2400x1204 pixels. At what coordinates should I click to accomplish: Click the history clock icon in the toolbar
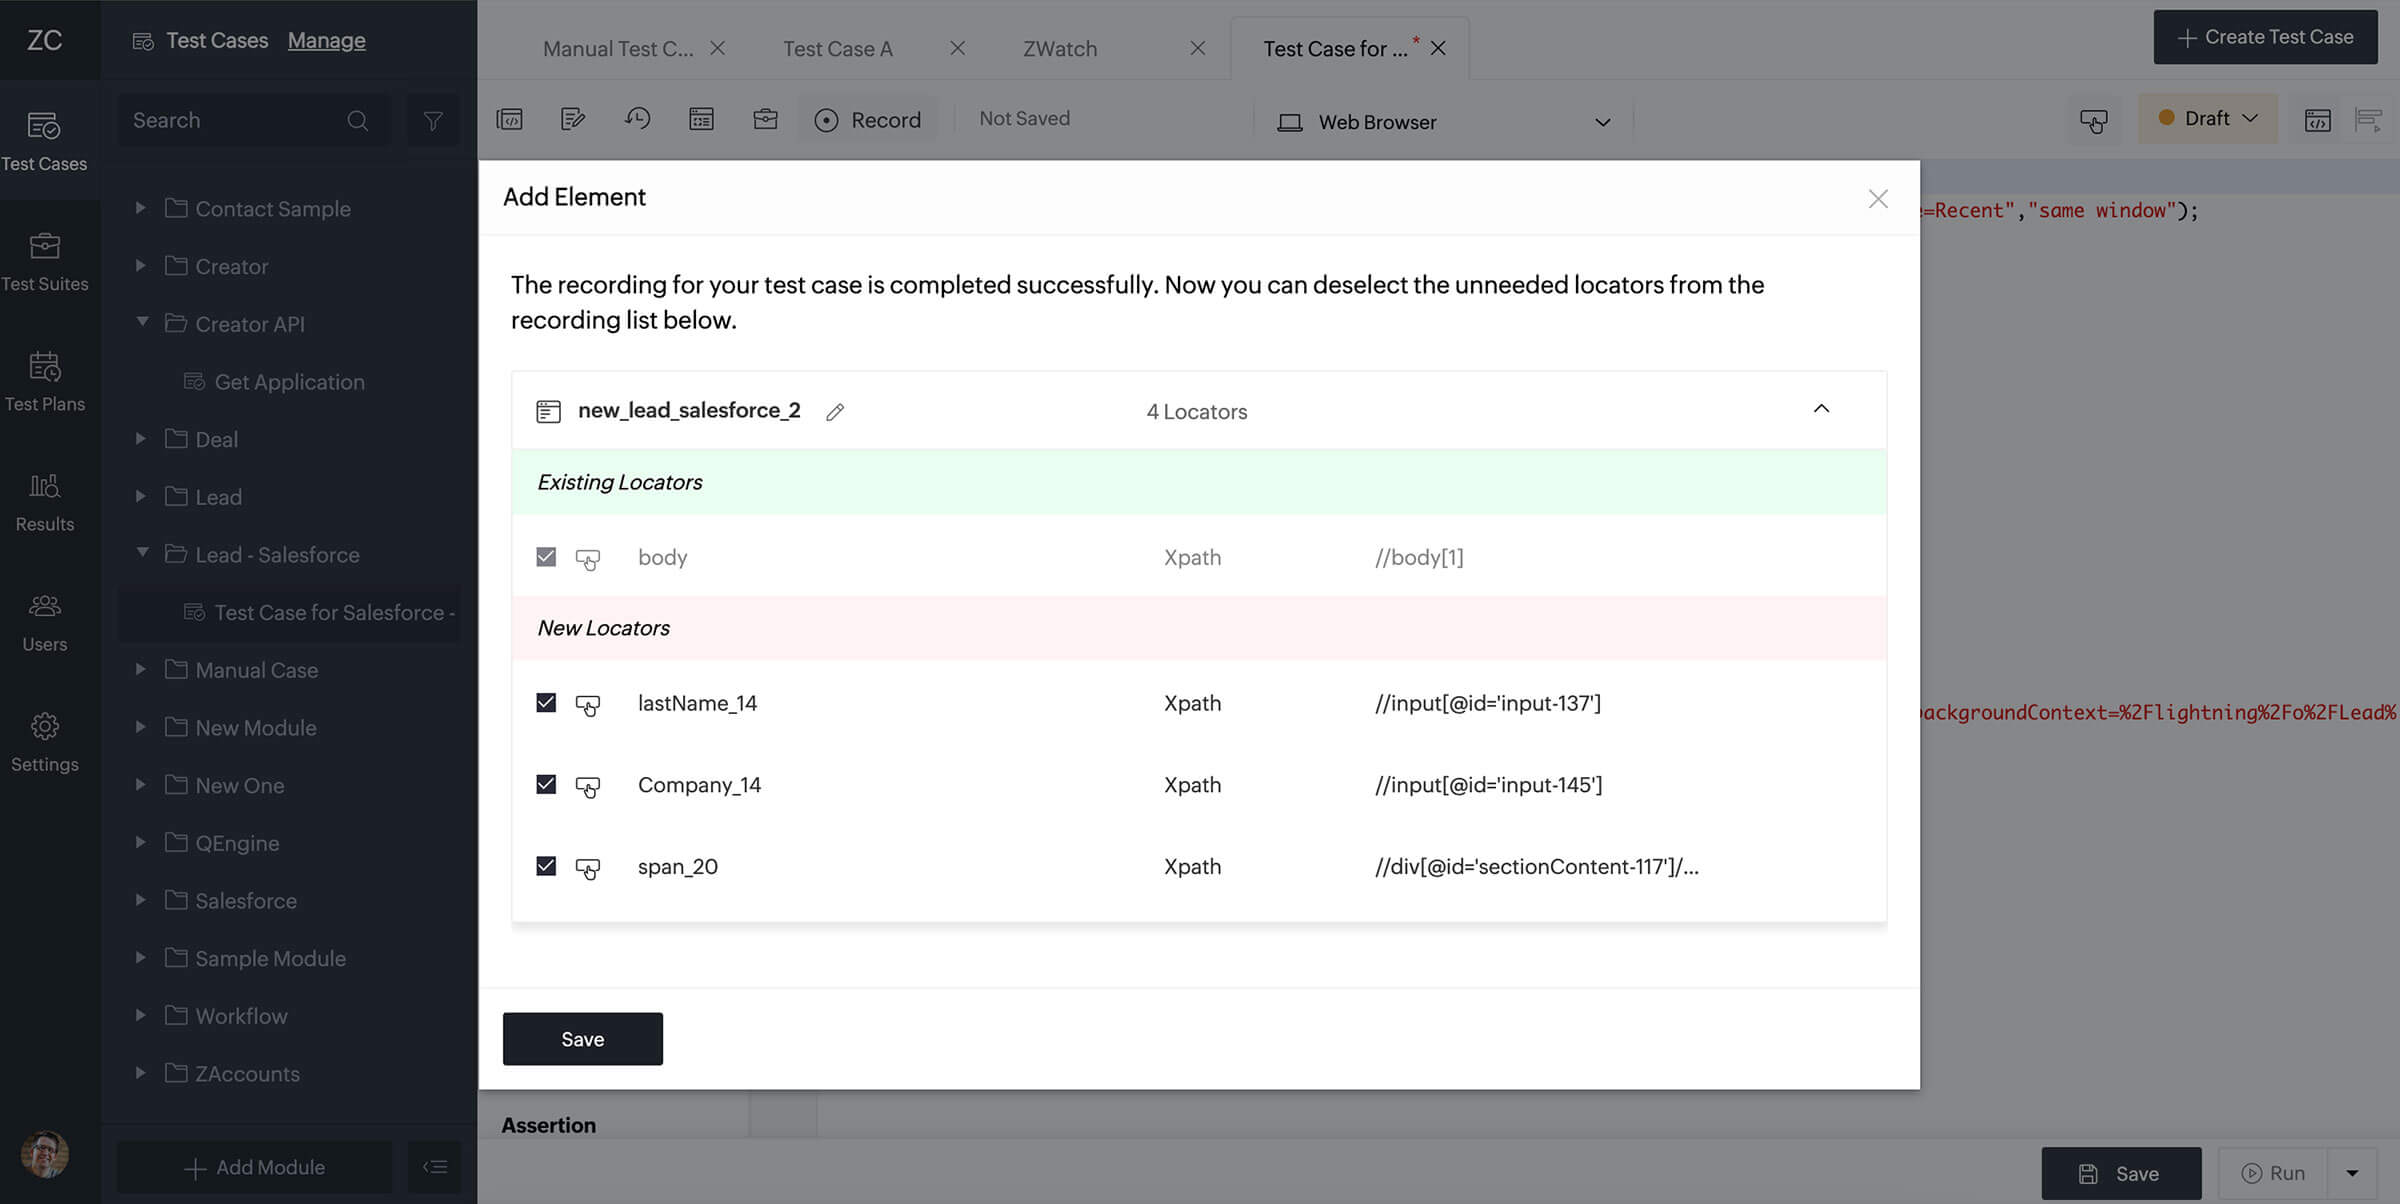click(637, 119)
